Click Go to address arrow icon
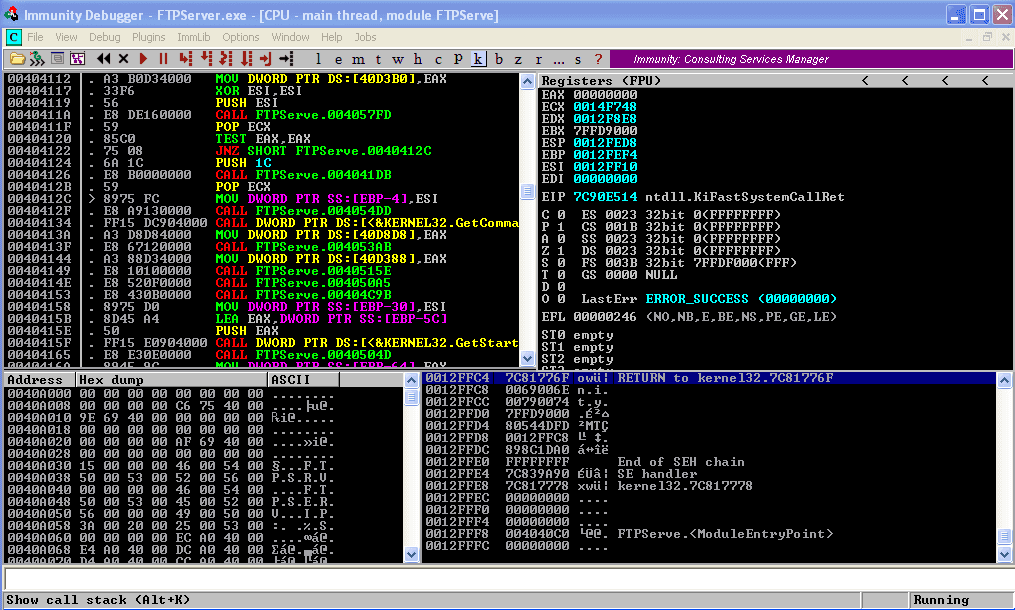Image resolution: width=1015 pixels, height=610 pixels. (x=286, y=59)
